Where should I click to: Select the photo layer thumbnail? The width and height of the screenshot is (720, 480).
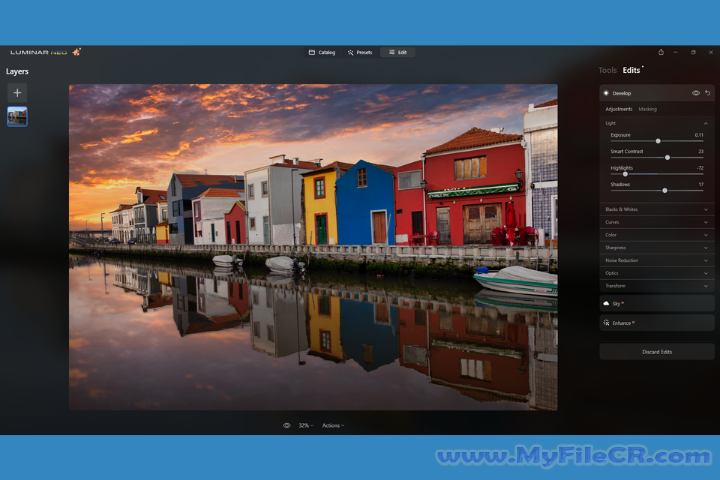tap(17, 116)
